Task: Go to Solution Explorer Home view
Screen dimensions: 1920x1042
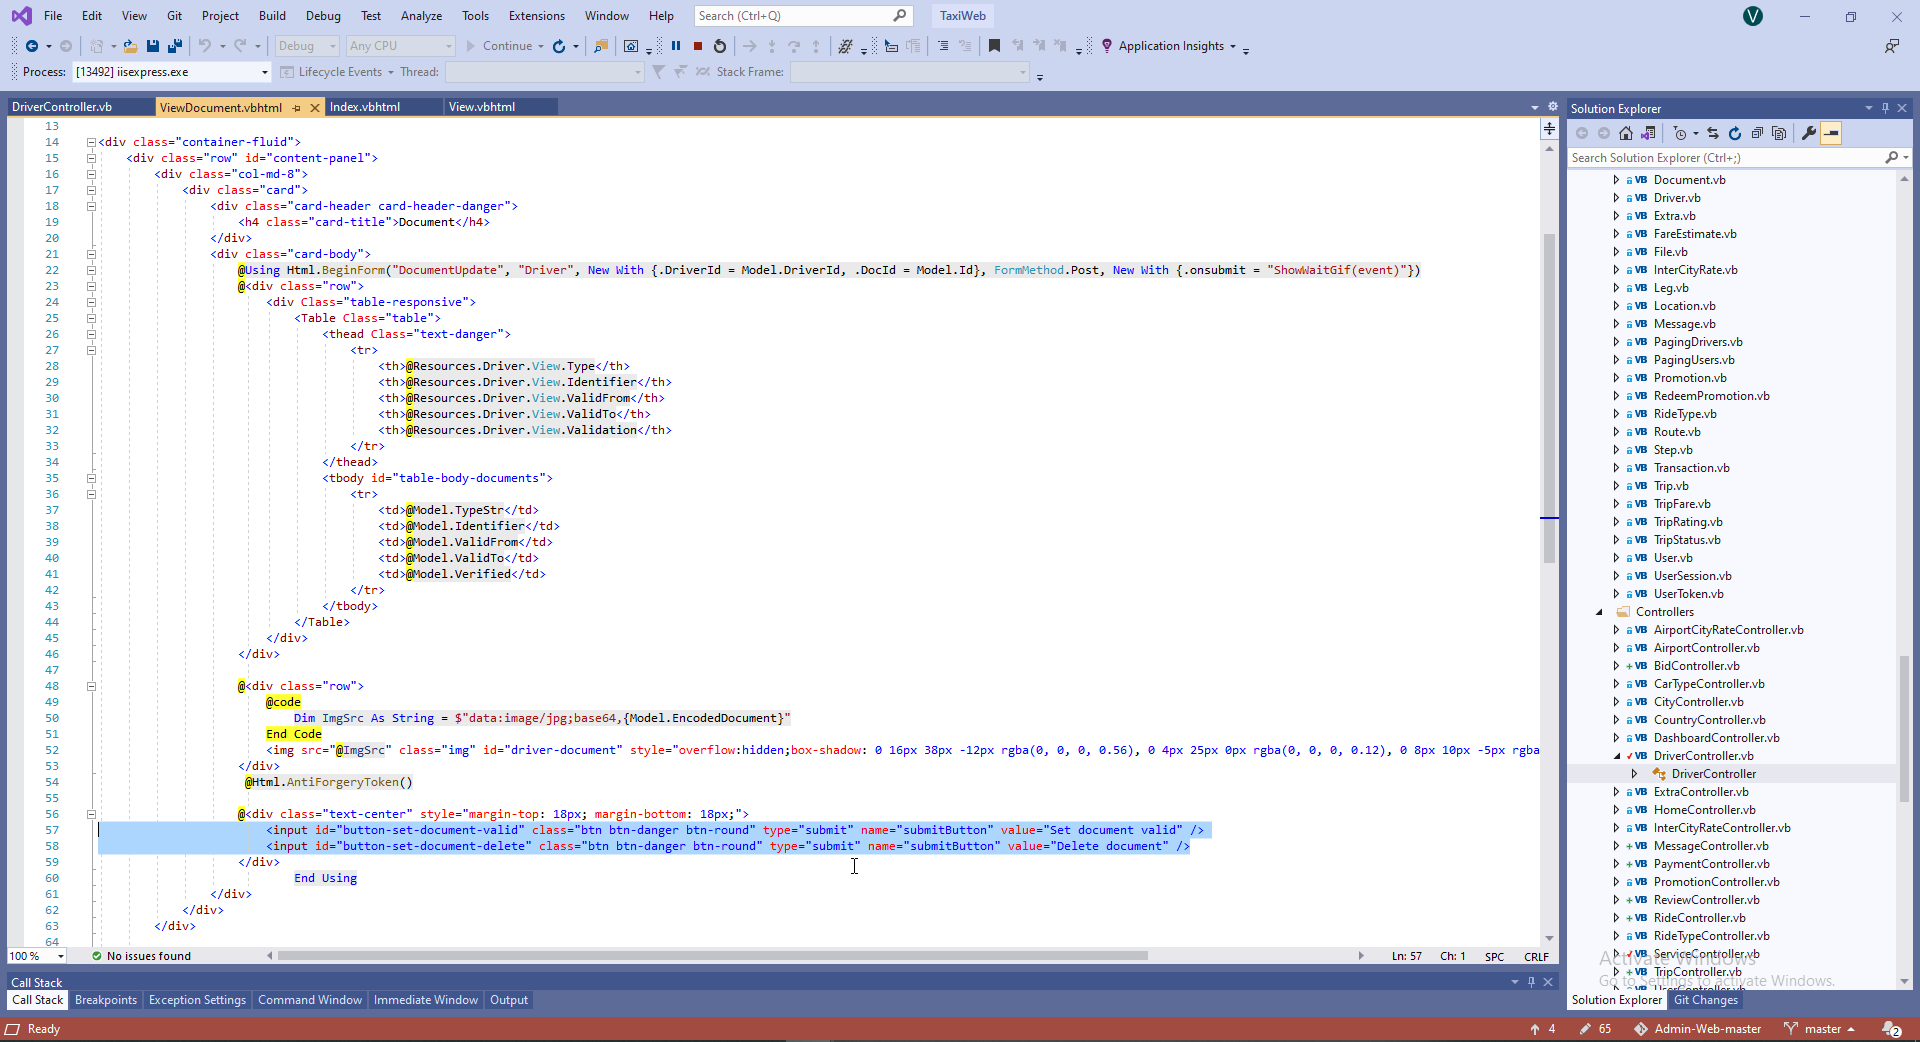Action: [x=1626, y=133]
